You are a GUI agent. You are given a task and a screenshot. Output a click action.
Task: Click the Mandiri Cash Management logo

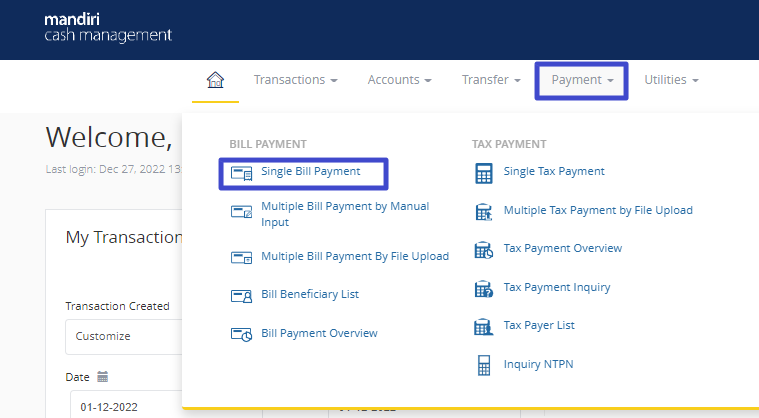tap(108, 28)
